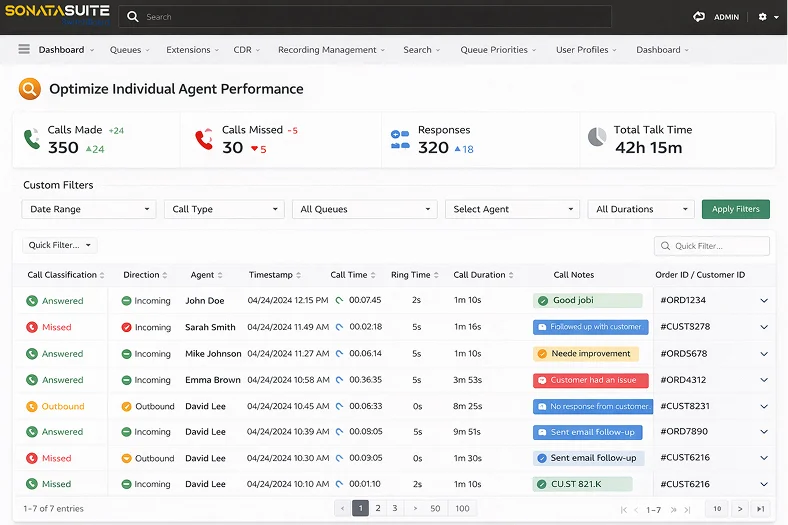This screenshot has height=525, width=788.
Task: Sort by the Call Classification column
Action: (x=66, y=275)
